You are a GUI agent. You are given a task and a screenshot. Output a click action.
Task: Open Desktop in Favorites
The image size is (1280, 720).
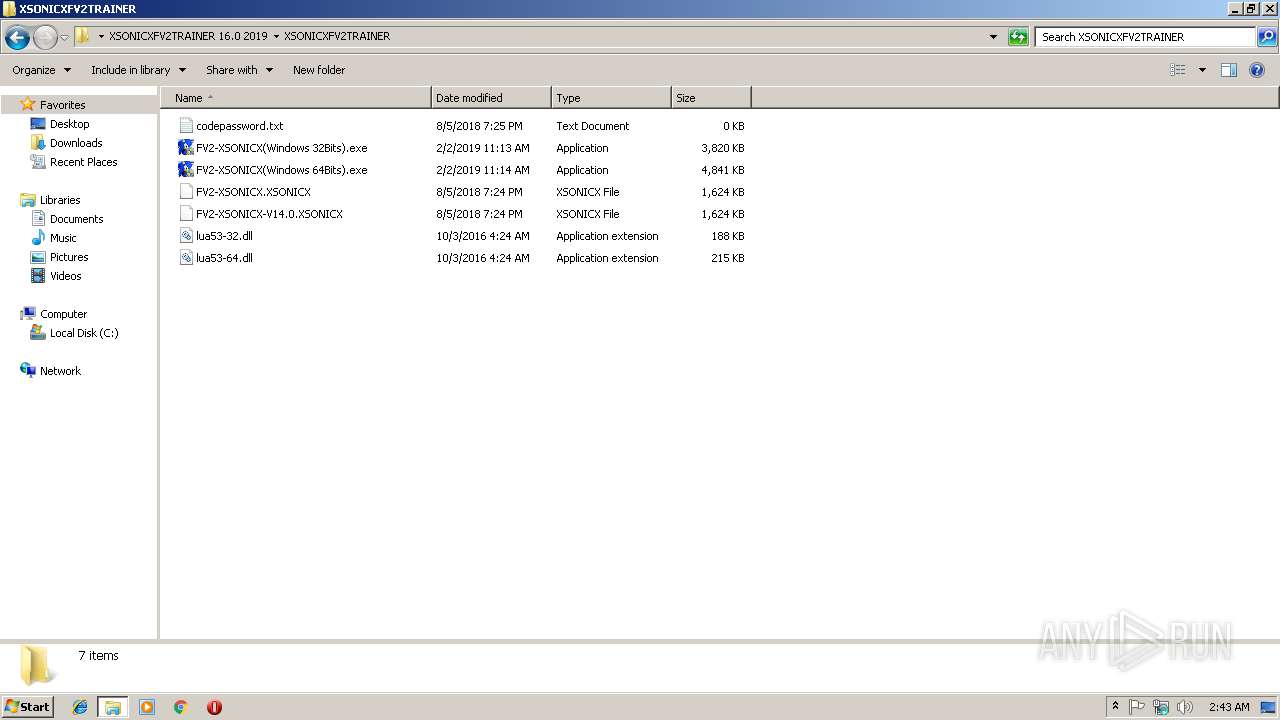(69, 124)
